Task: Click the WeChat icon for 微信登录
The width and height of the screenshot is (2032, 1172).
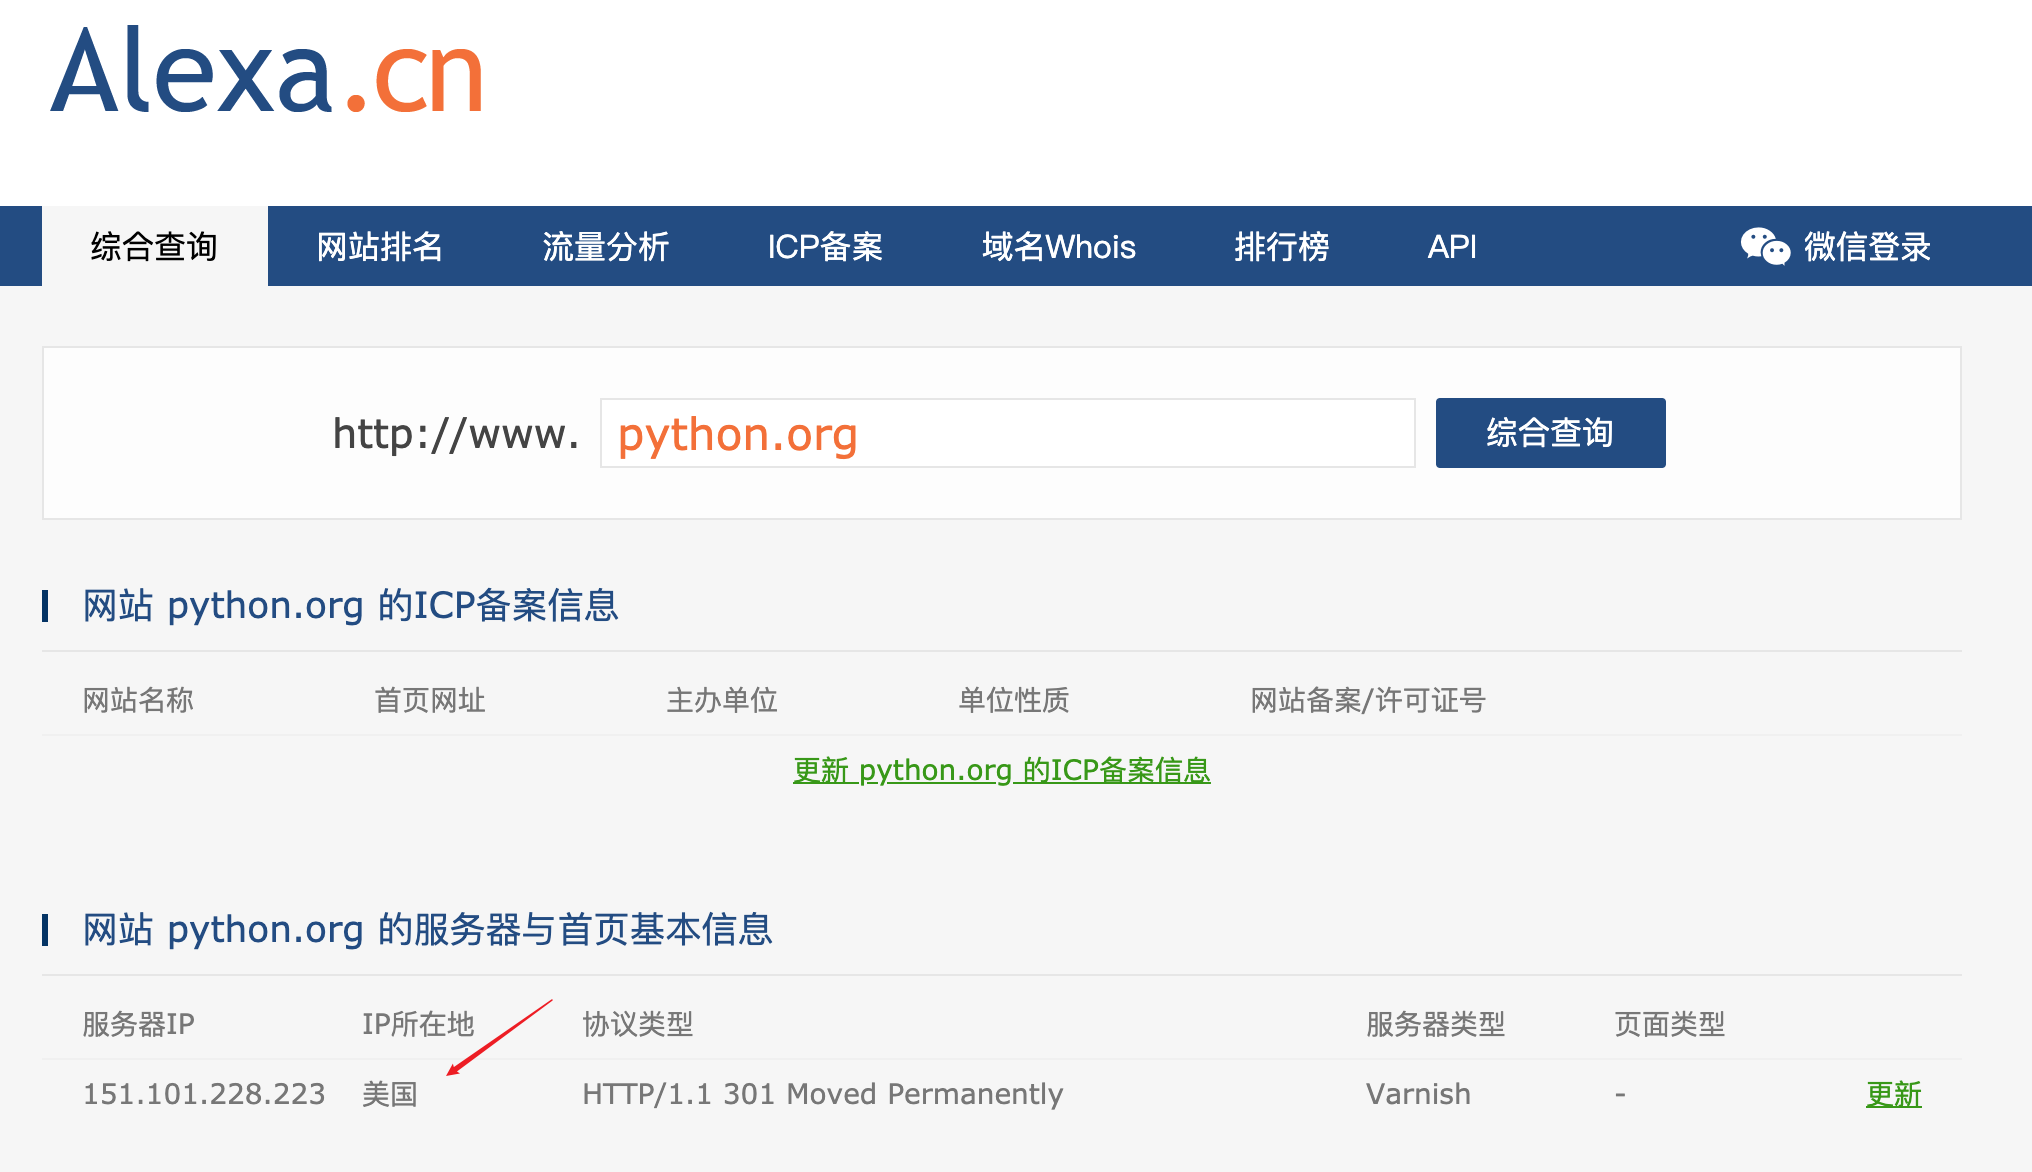Action: (1764, 246)
